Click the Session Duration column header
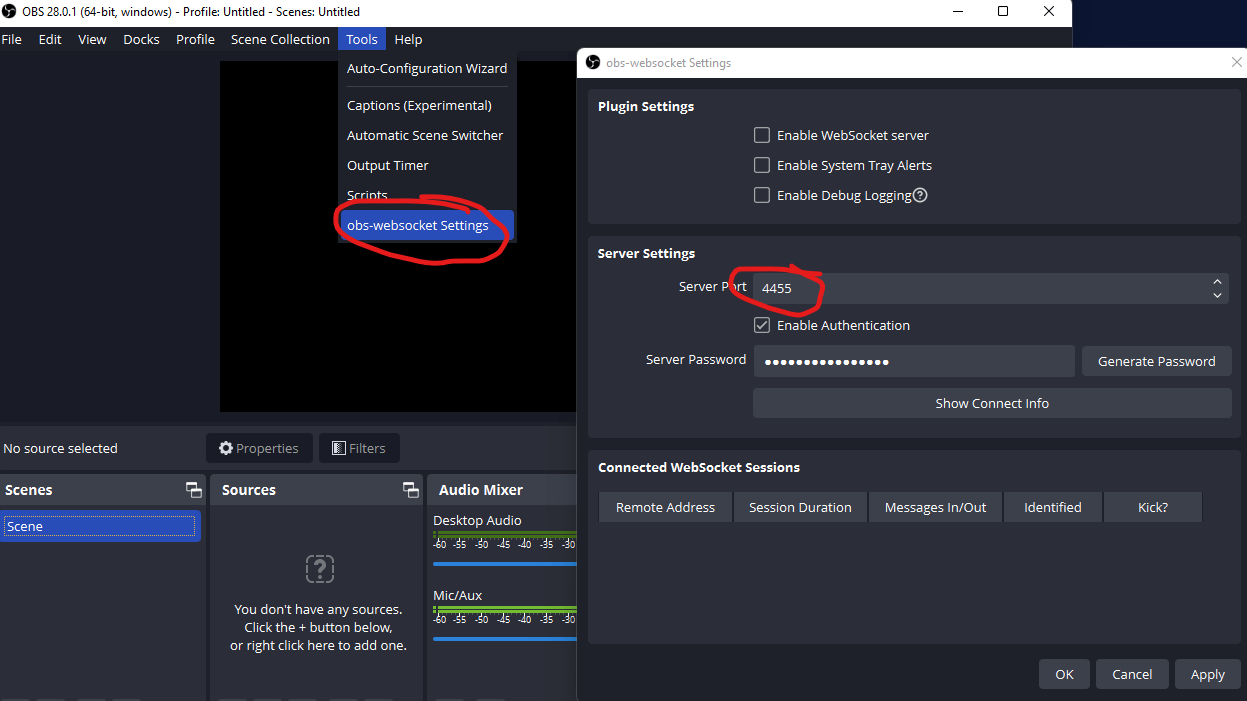The image size is (1247, 701). 800,507
